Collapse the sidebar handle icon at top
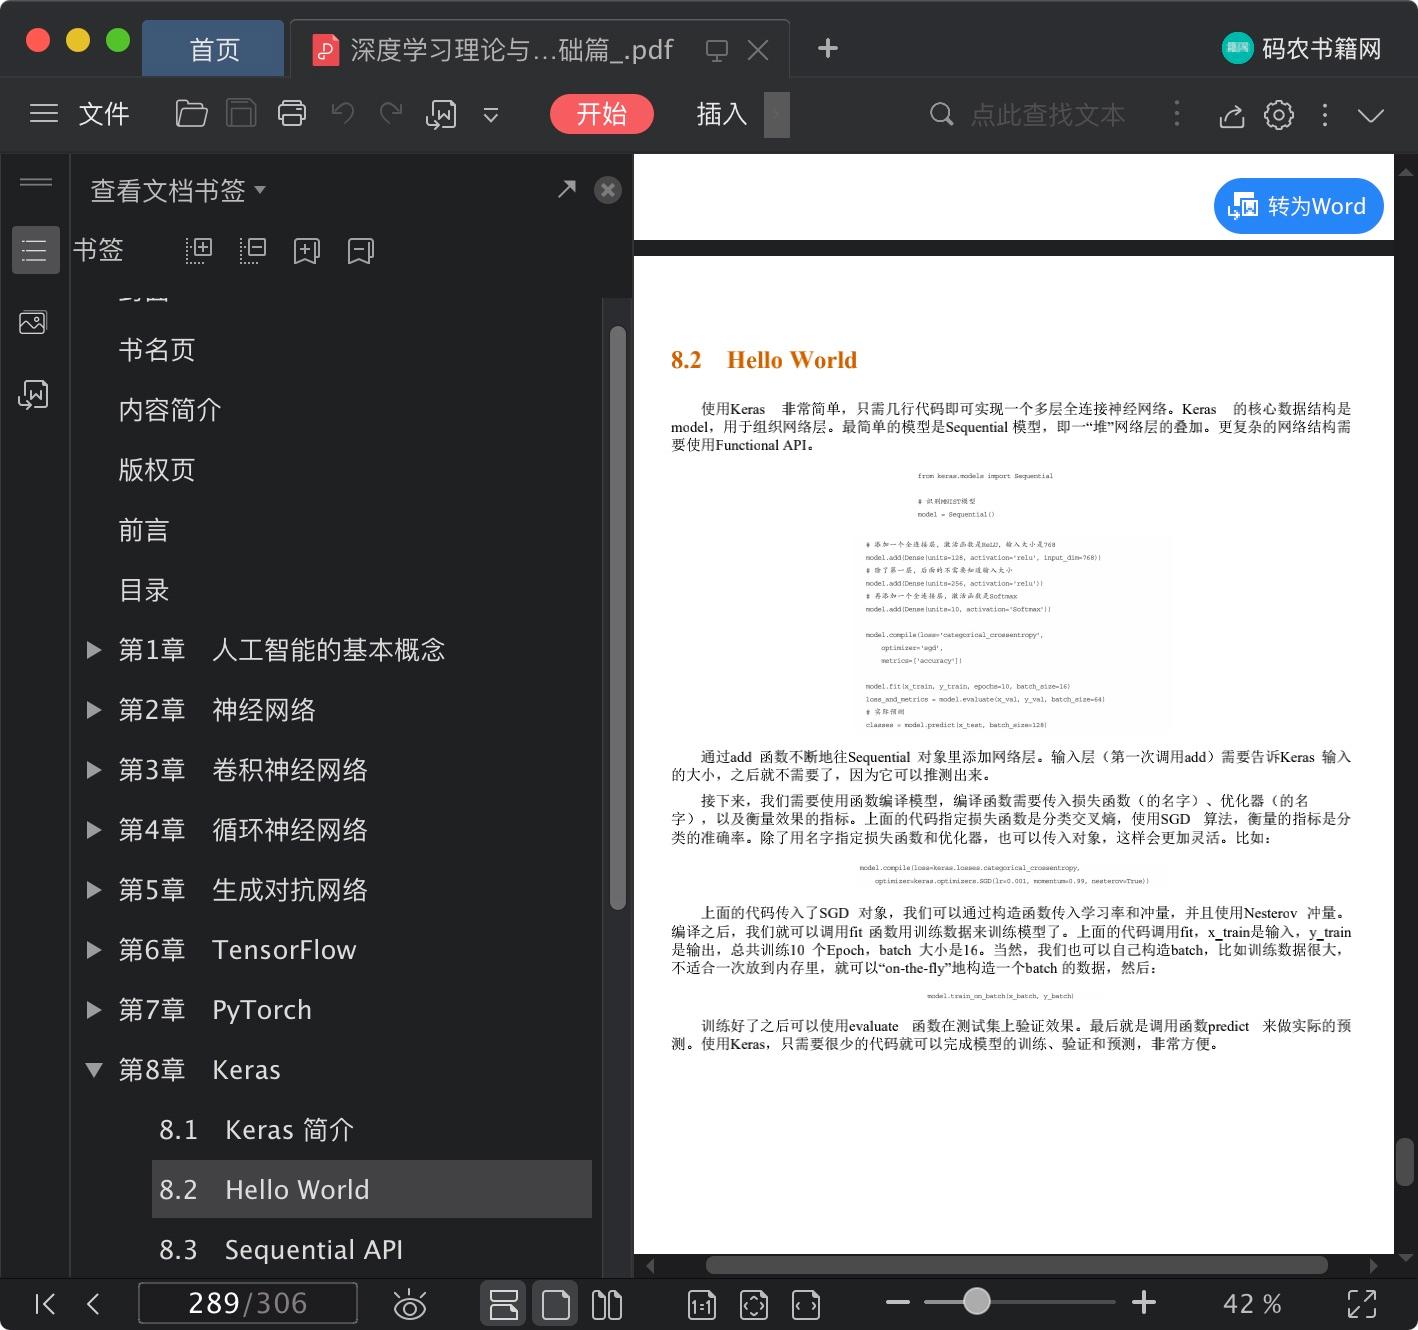This screenshot has height=1330, width=1418. (x=36, y=182)
